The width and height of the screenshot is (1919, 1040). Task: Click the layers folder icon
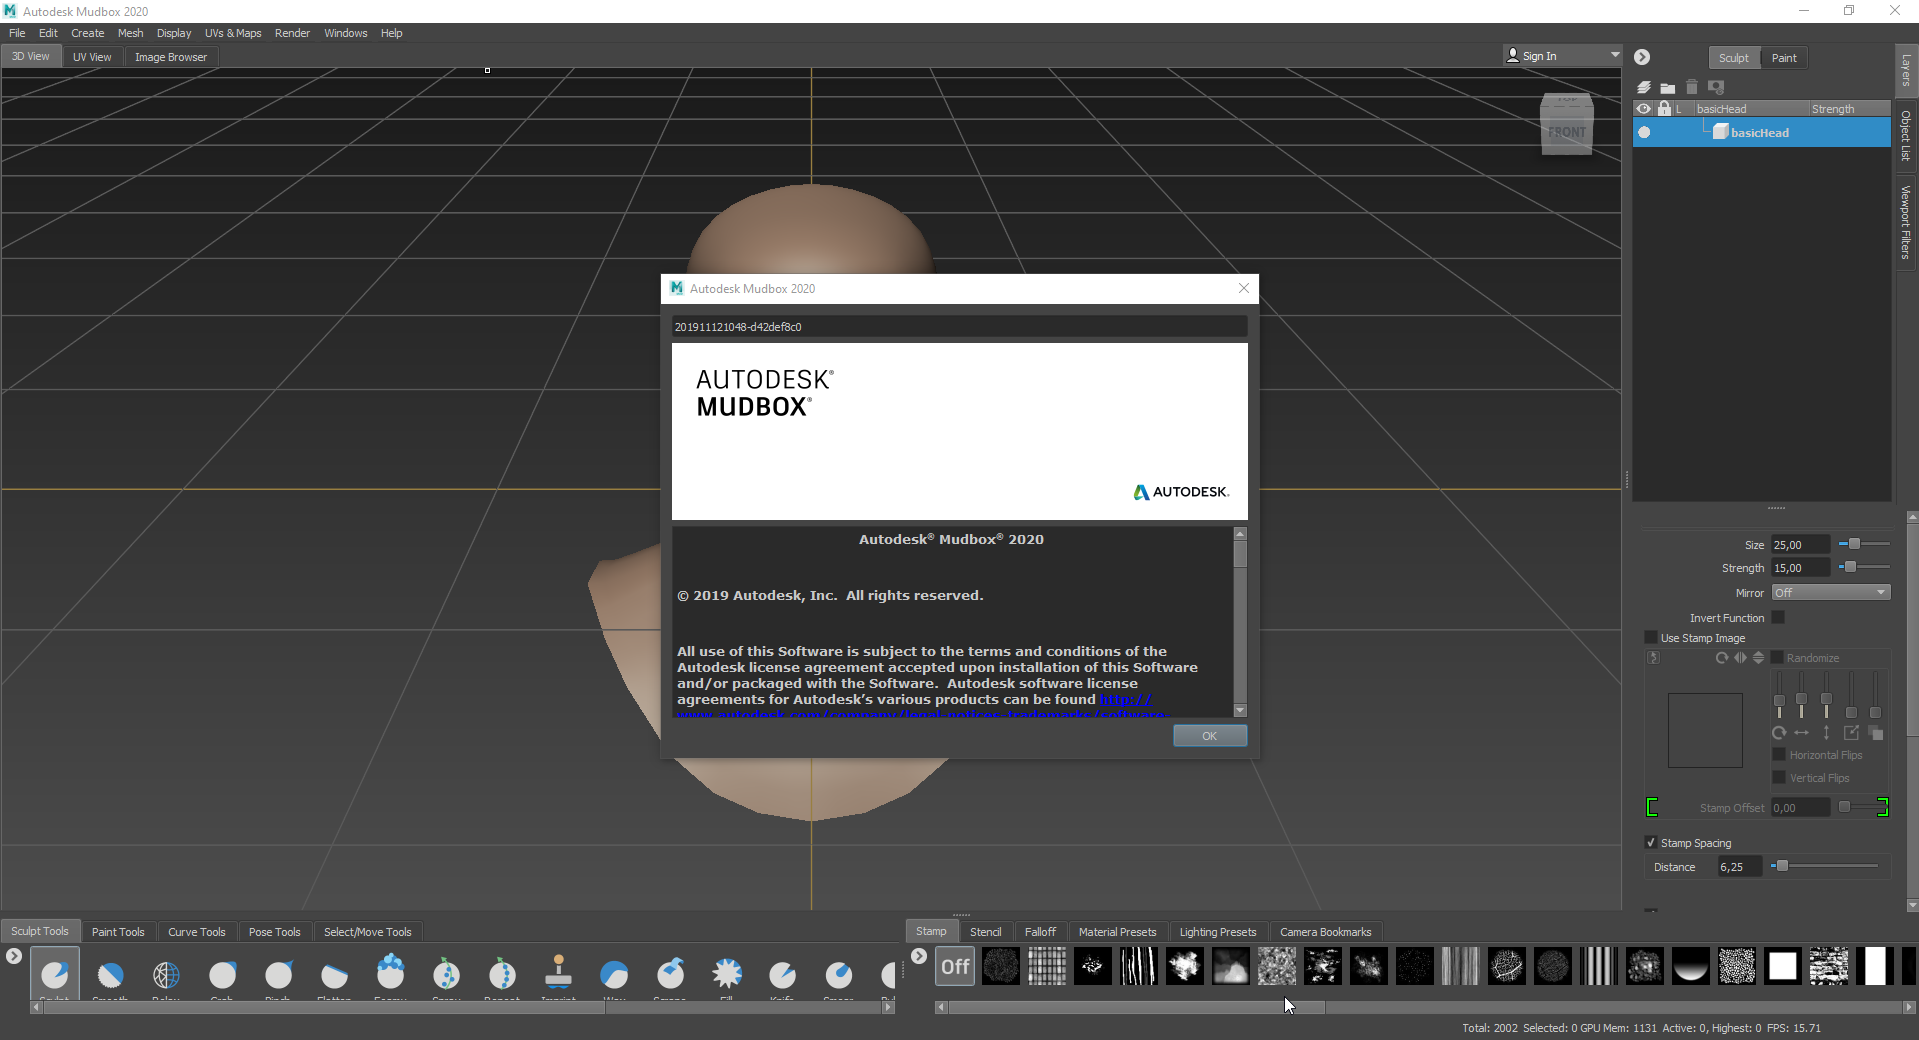(1667, 88)
